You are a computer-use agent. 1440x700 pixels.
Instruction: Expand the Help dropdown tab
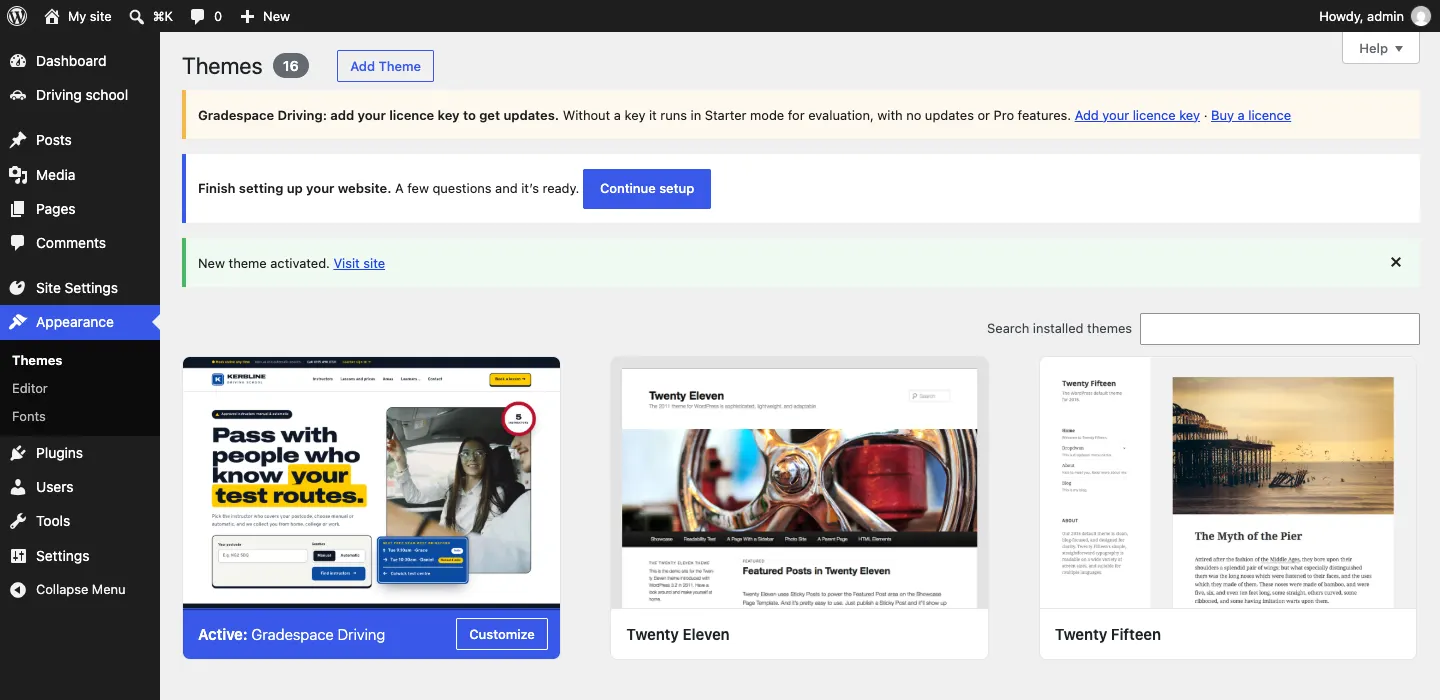1381,48
